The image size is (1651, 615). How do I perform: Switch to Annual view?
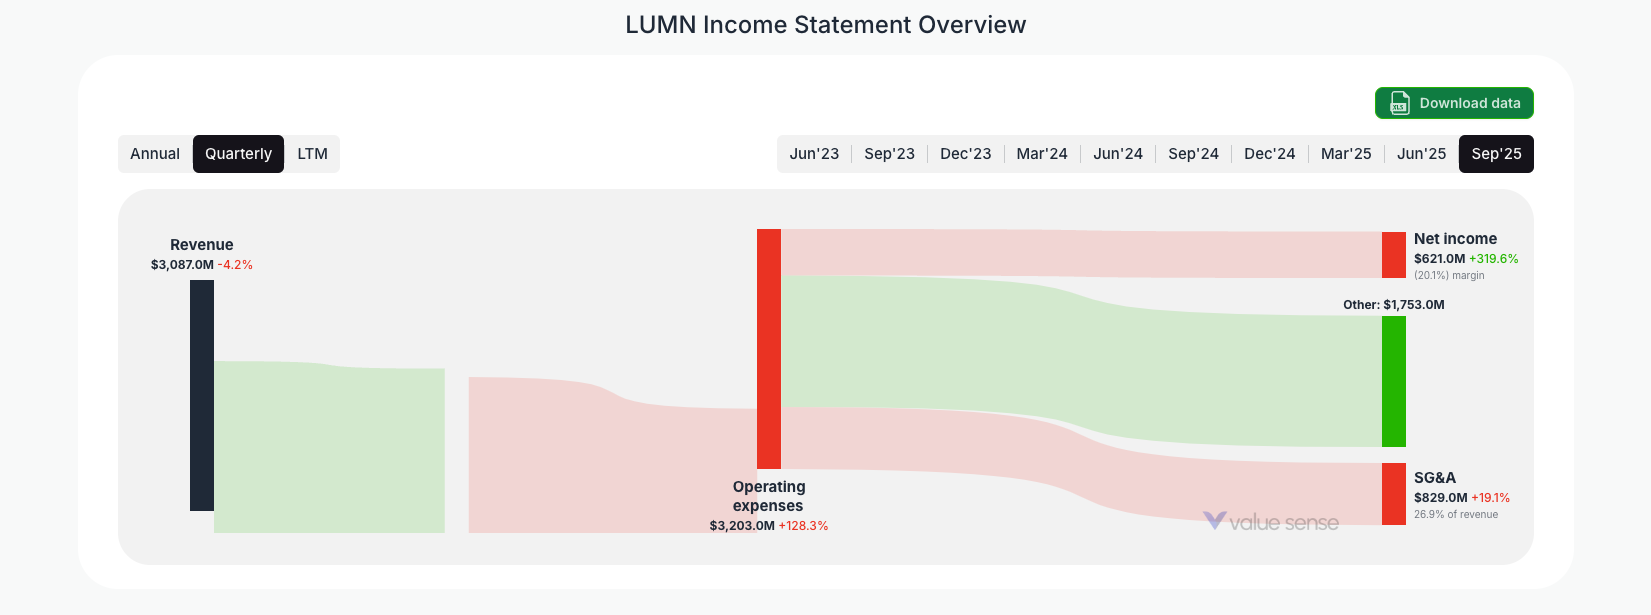click(x=155, y=154)
